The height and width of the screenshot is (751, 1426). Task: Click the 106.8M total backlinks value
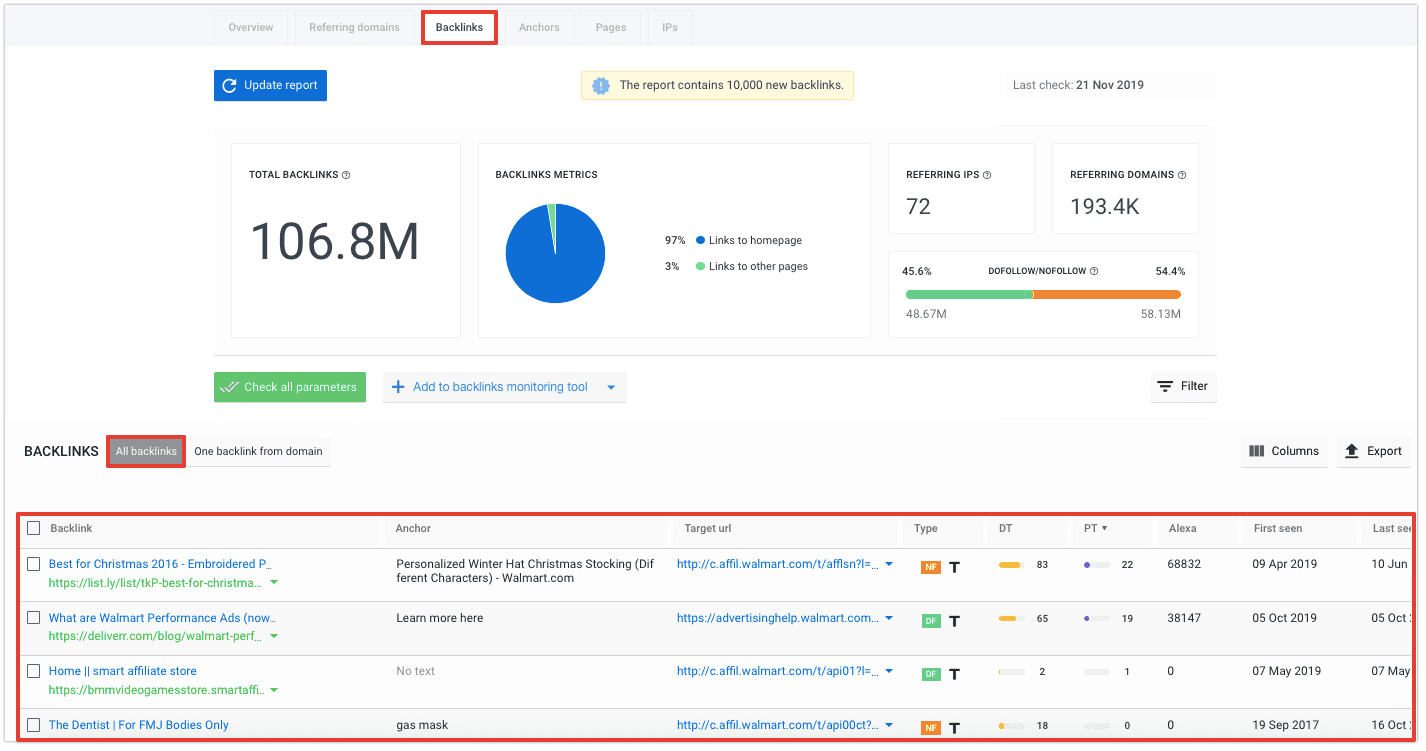(335, 242)
